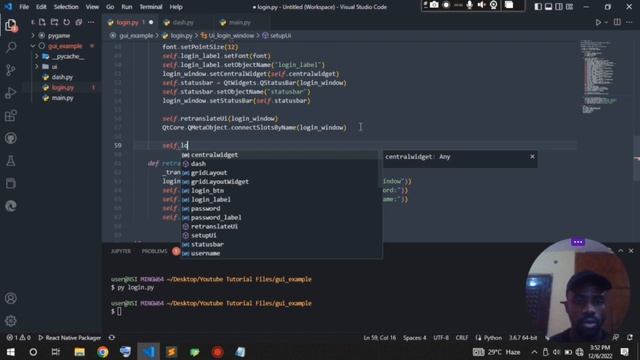Open the File menu
Image resolution: width=640 pixels, height=360 pixels.
point(24,7)
